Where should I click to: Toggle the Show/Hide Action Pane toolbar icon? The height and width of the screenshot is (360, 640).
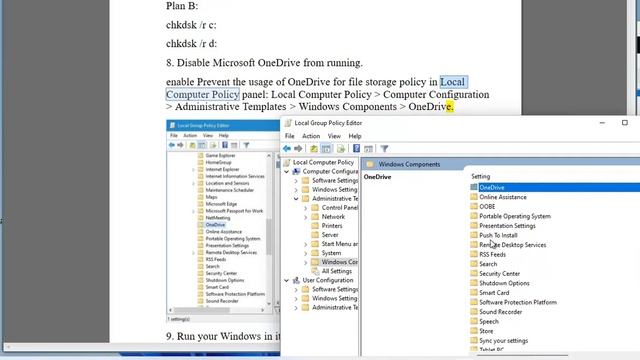click(x=368, y=149)
